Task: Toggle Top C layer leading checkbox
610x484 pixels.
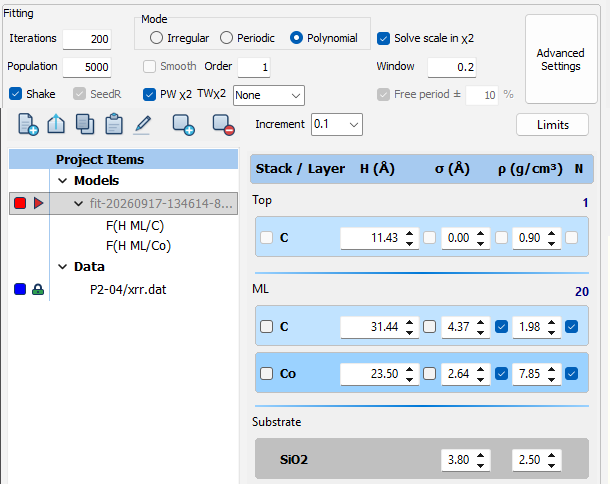Action: click(266, 237)
